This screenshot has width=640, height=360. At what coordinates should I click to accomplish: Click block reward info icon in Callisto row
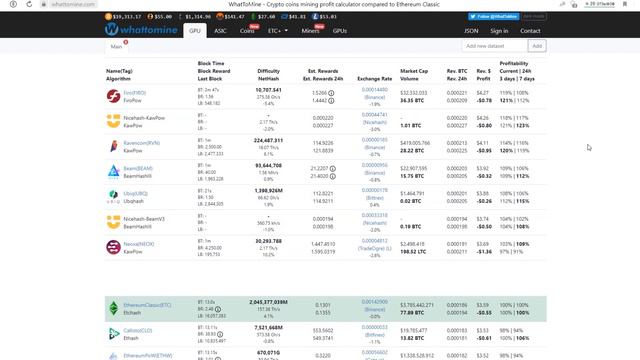coord(220,334)
